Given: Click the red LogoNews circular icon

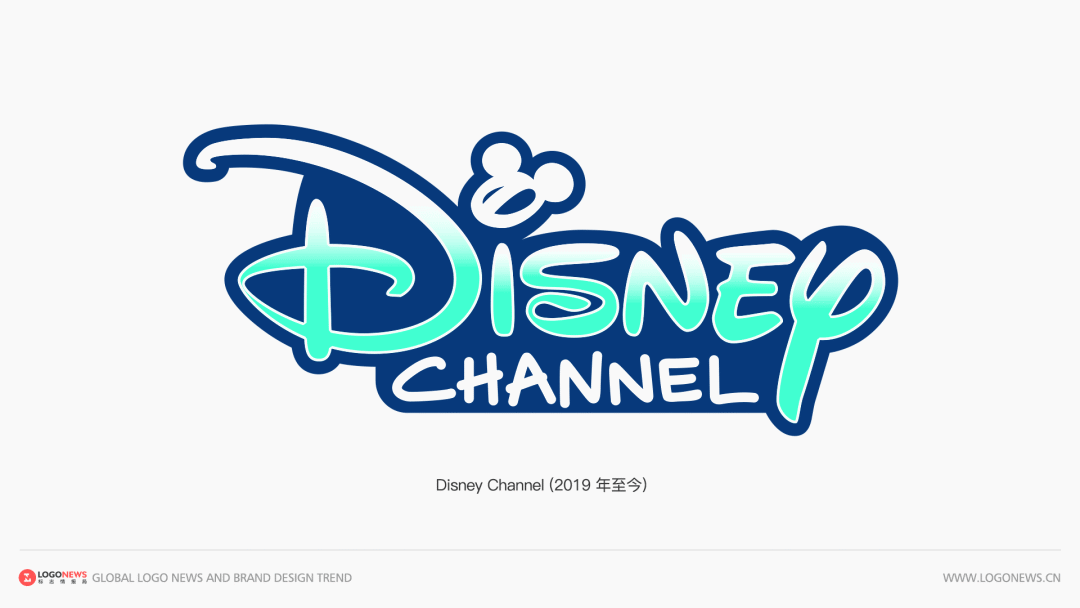Looking at the screenshot, I should (x=27, y=577).
